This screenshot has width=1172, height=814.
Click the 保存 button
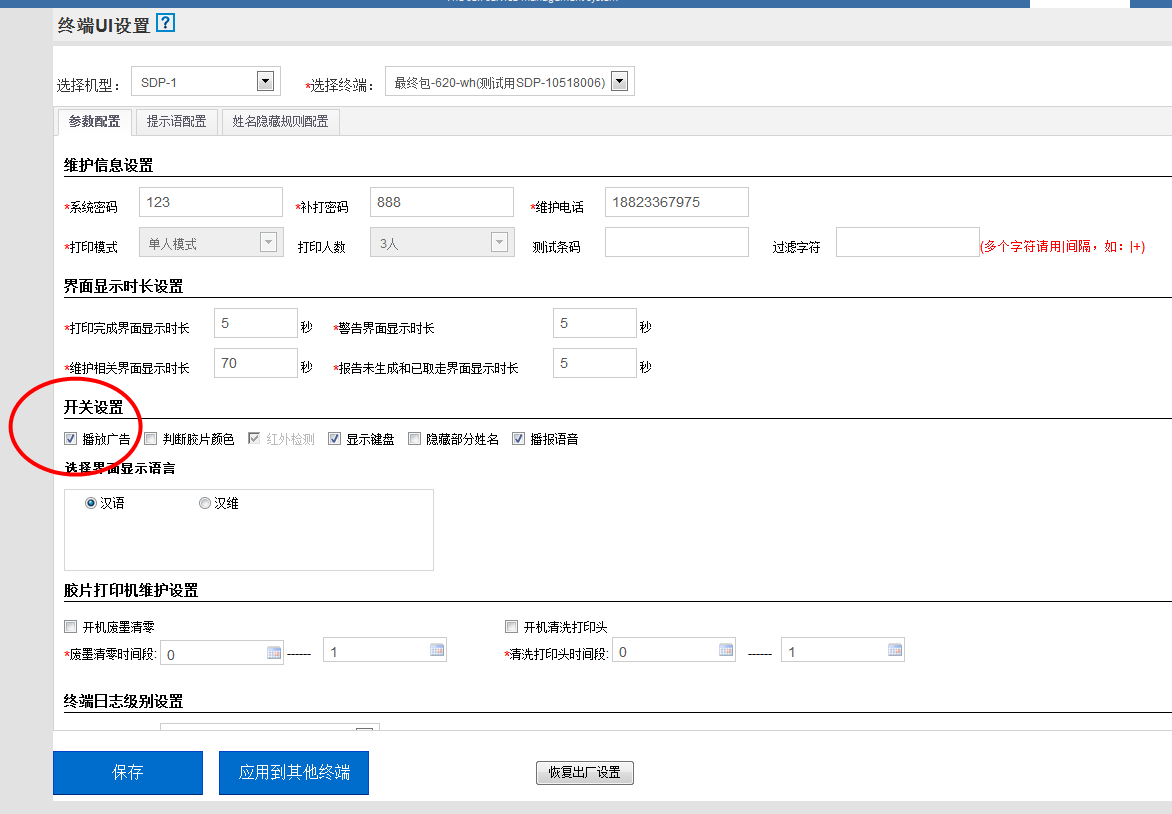[x=128, y=772]
